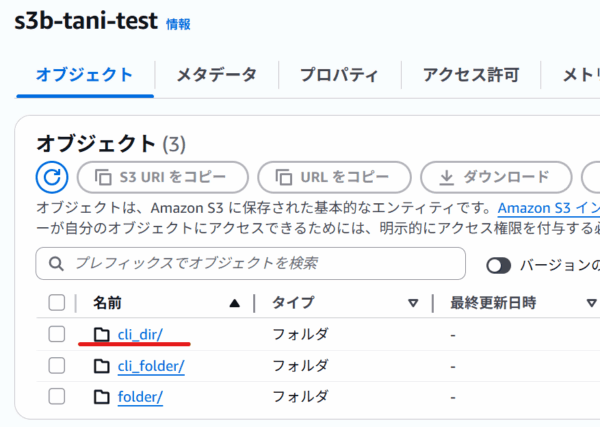Toggle the version display switch
The width and height of the screenshot is (600, 427).
click(x=499, y=265)
